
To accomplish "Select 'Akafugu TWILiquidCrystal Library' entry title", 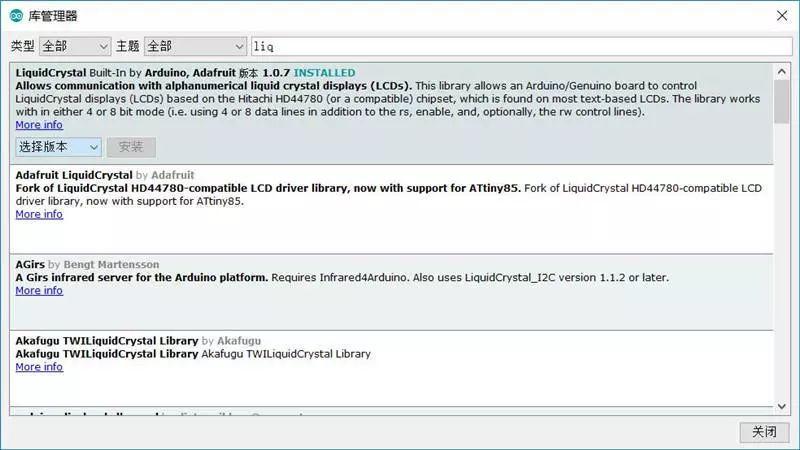I will [x=107, y=341].
